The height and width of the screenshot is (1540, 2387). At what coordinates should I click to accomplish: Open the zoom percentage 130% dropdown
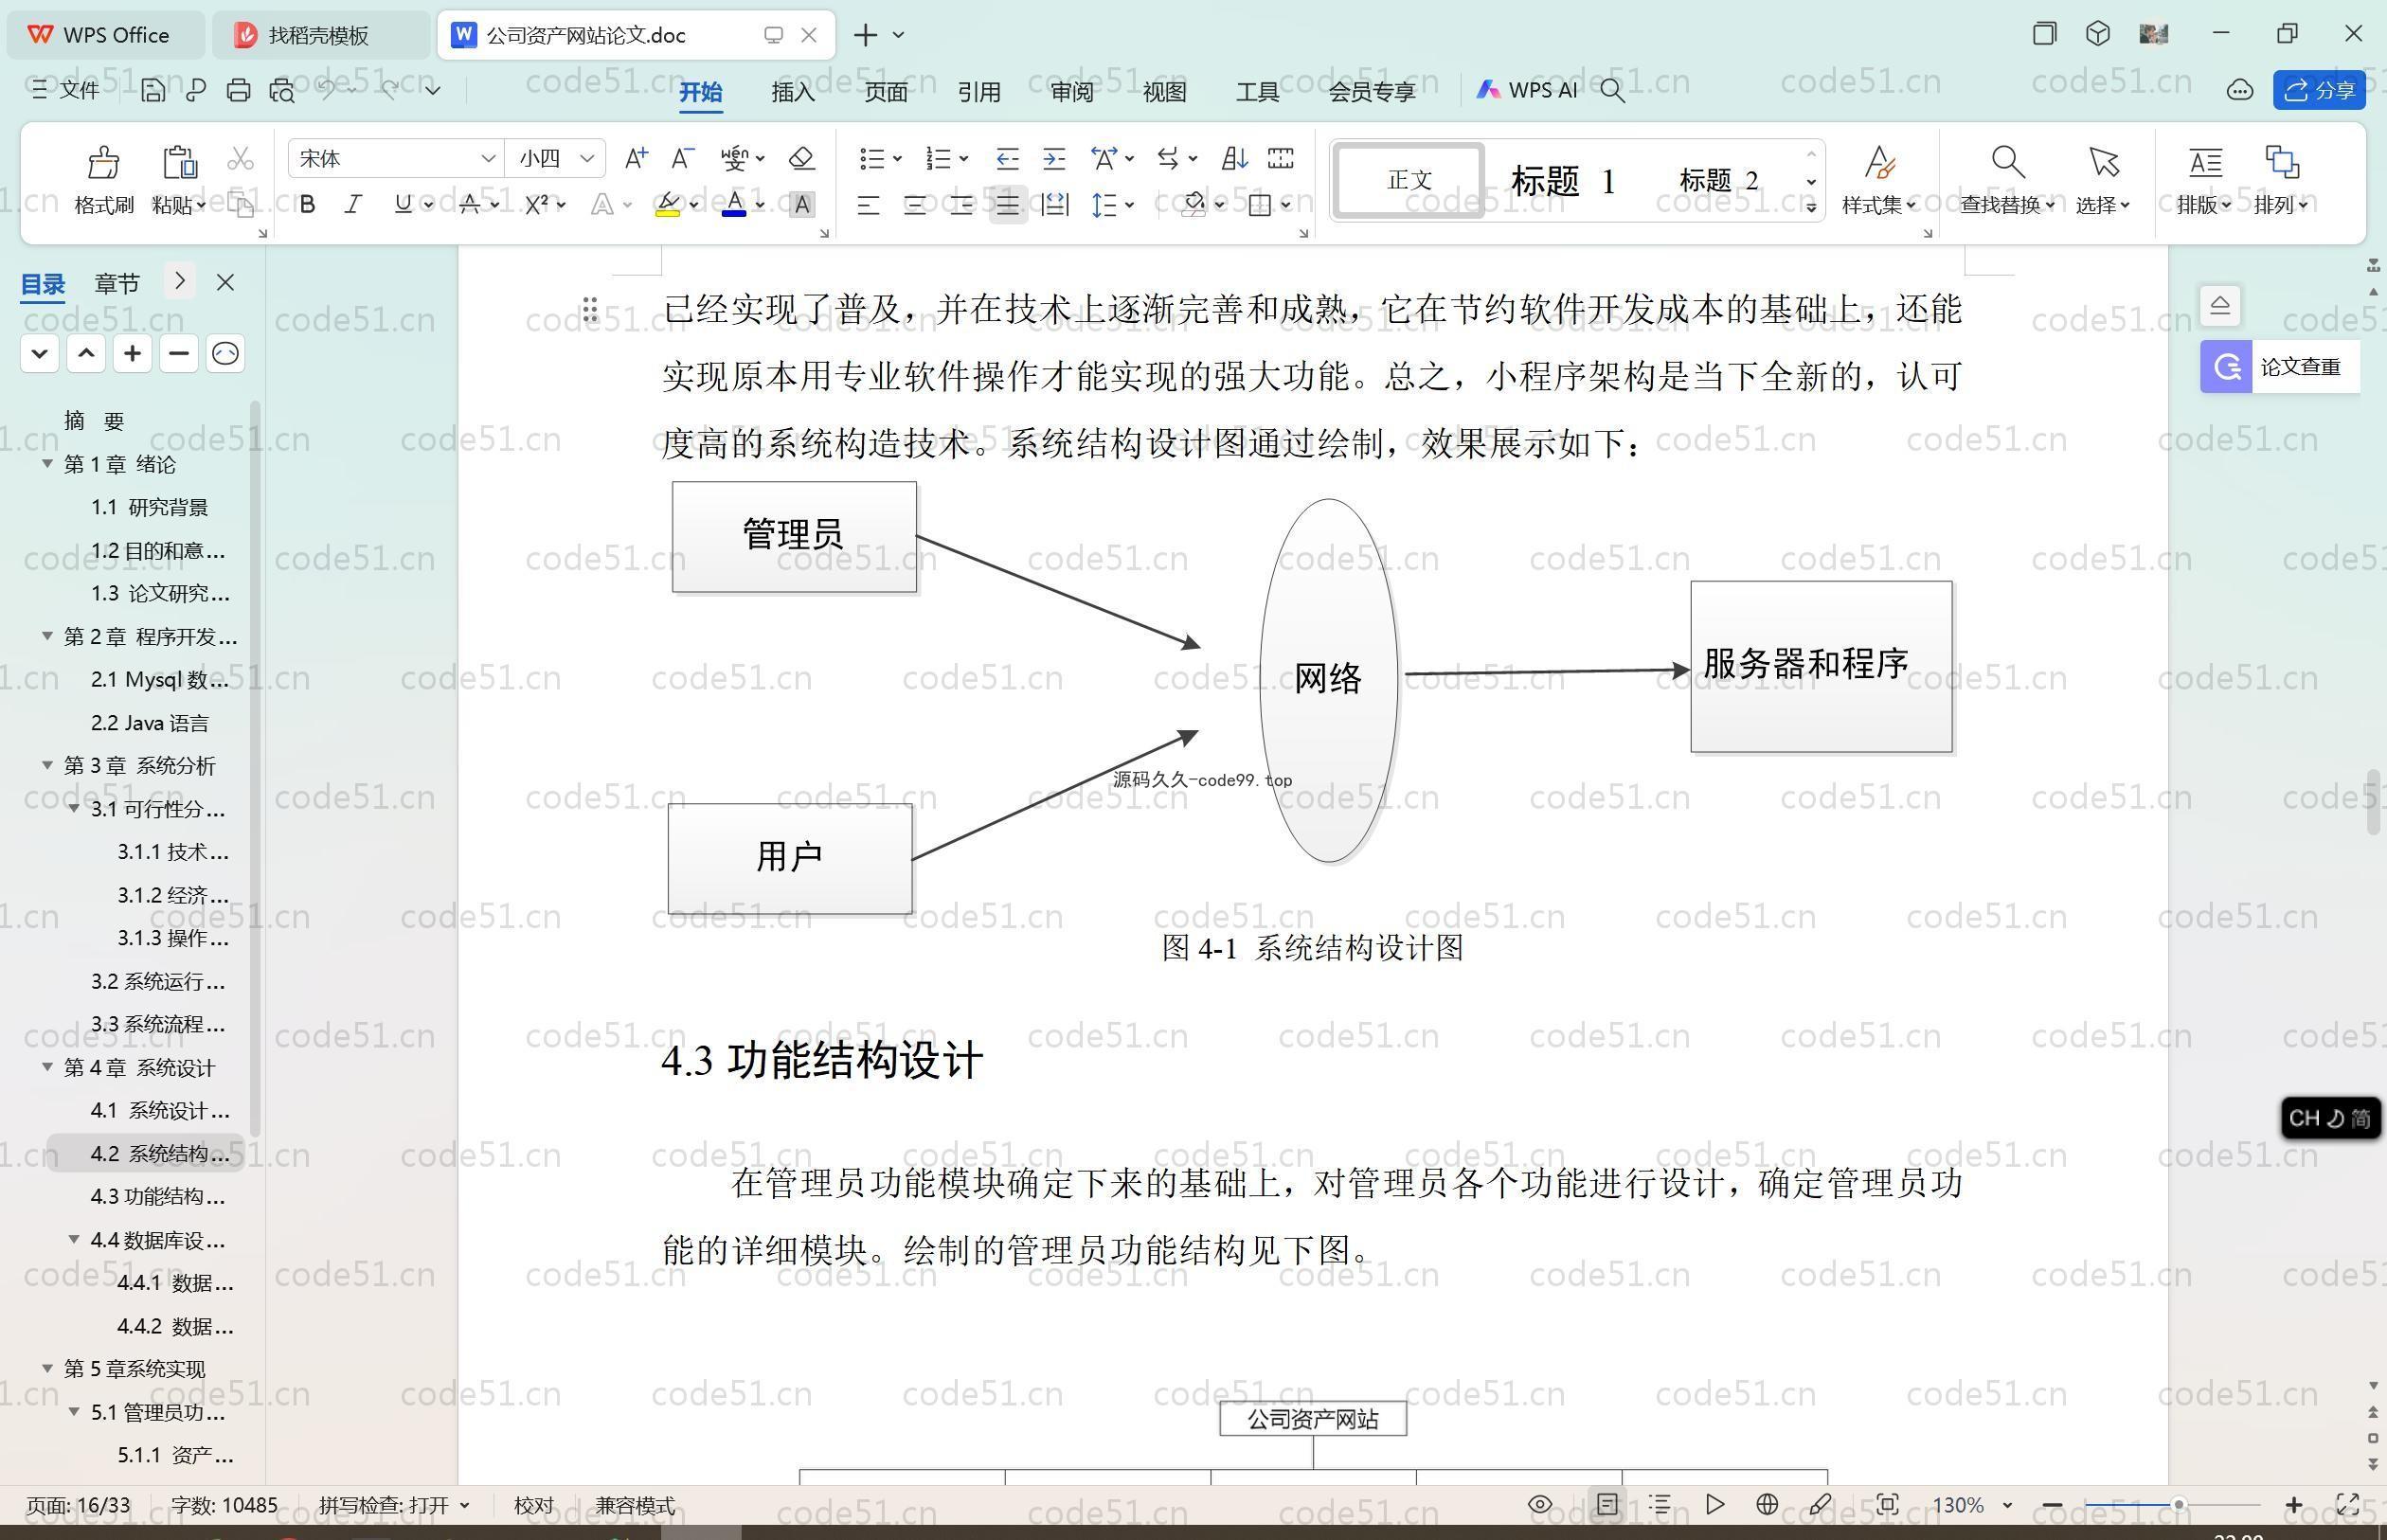[2006, 1505]
